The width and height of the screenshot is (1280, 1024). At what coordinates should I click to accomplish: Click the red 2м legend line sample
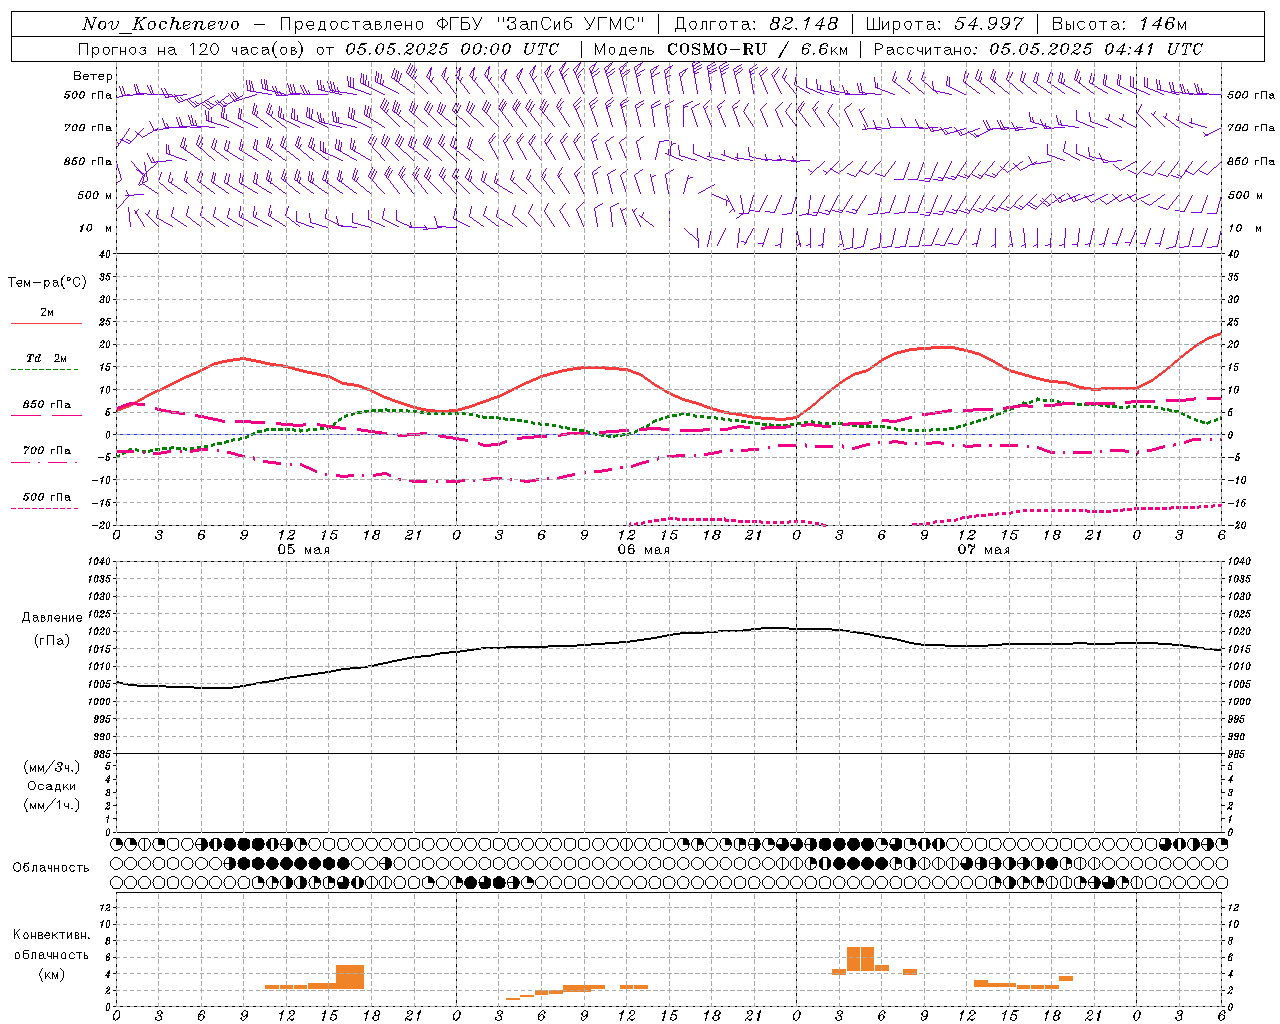click(46, 323)
